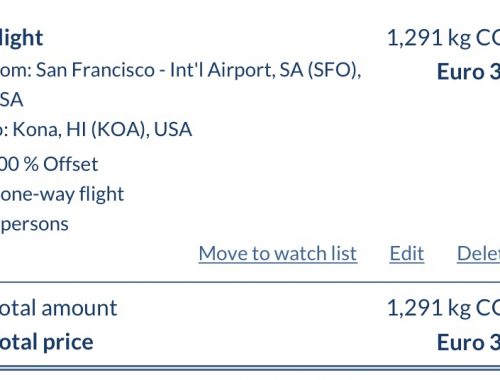Click the Euro price under the flight's CO2 value
Viewport: 500px width, 380px height.
(468, 72)
